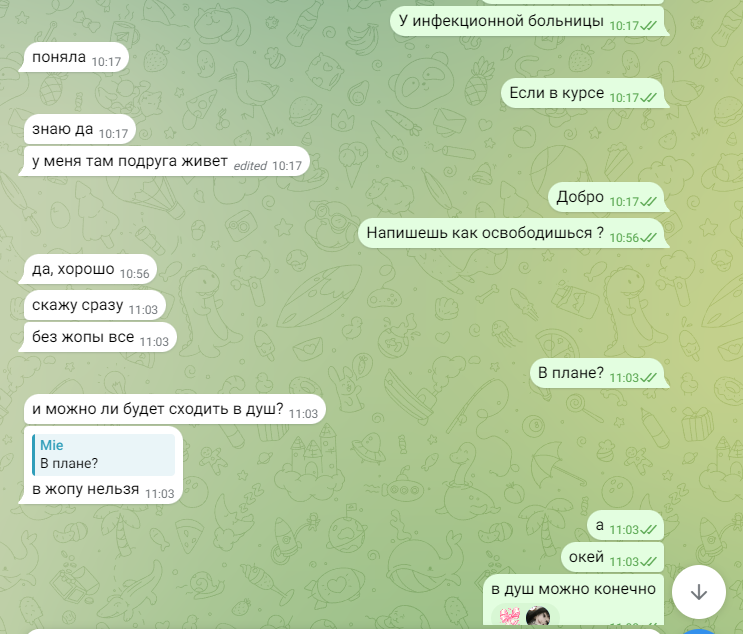Image resolution: width=743 pixels, height=634 pixels.
Task: Focus the message input field at the bottom
Action: pos(344,632)
